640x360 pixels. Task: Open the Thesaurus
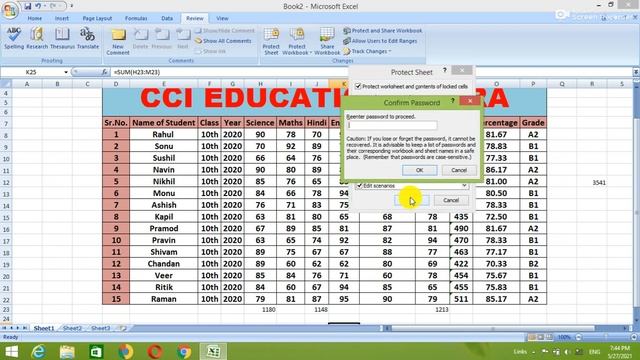[x=62, y=38]
